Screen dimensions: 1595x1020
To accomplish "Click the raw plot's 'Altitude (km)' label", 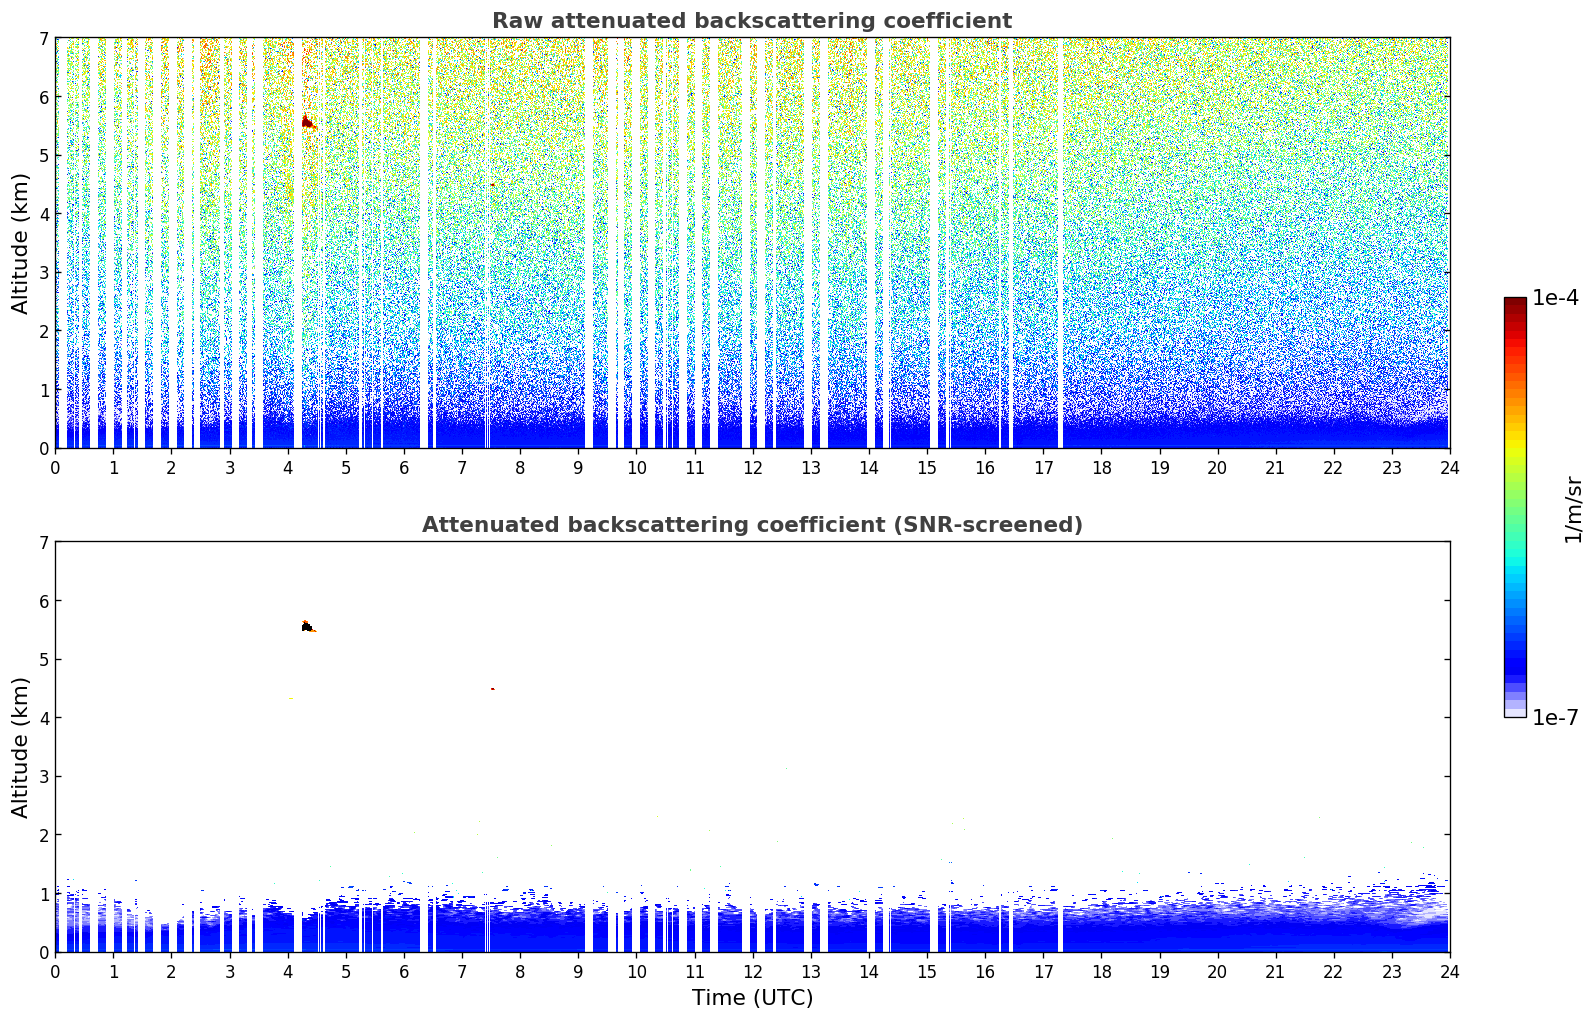I will tap(21, 243).
